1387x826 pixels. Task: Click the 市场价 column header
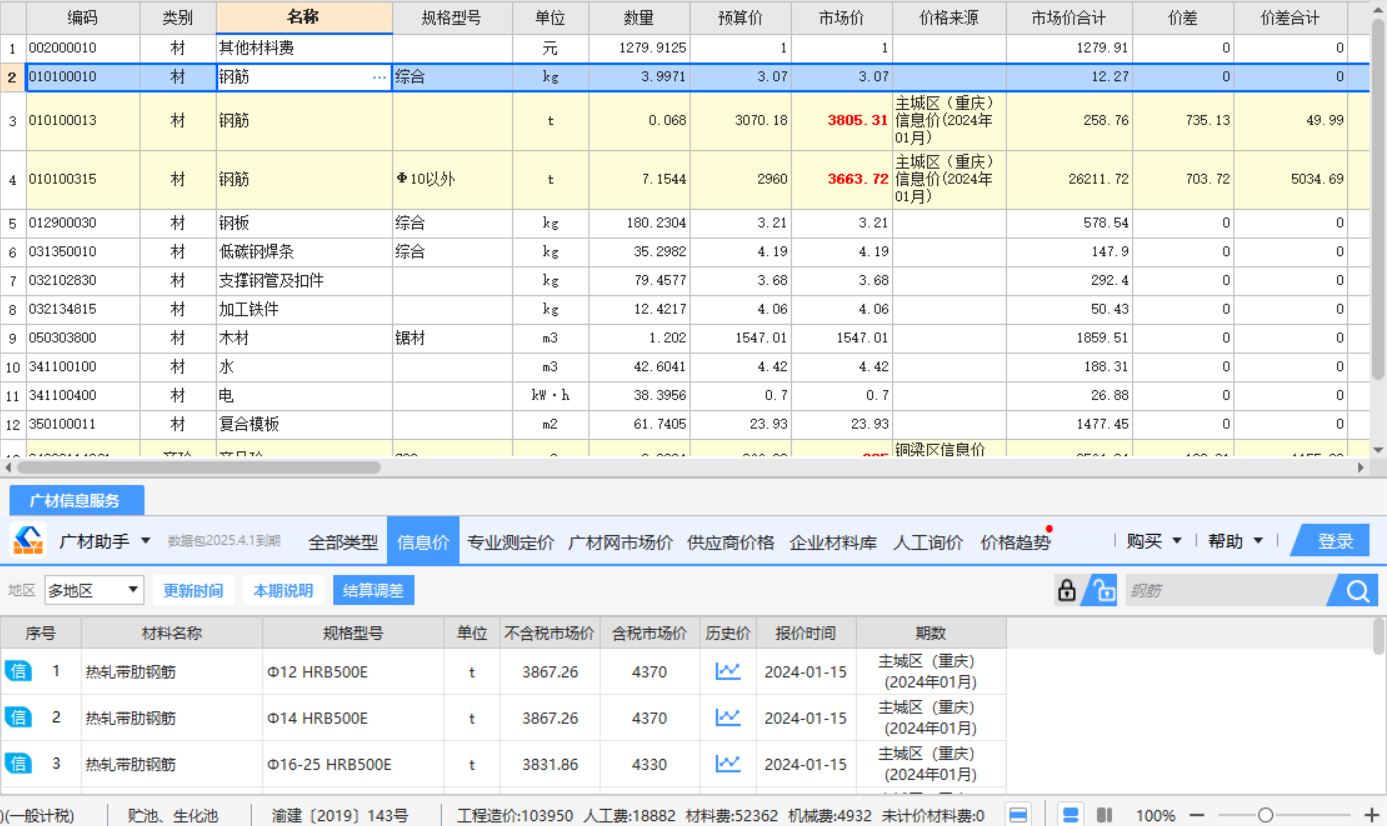coord(841,18)
